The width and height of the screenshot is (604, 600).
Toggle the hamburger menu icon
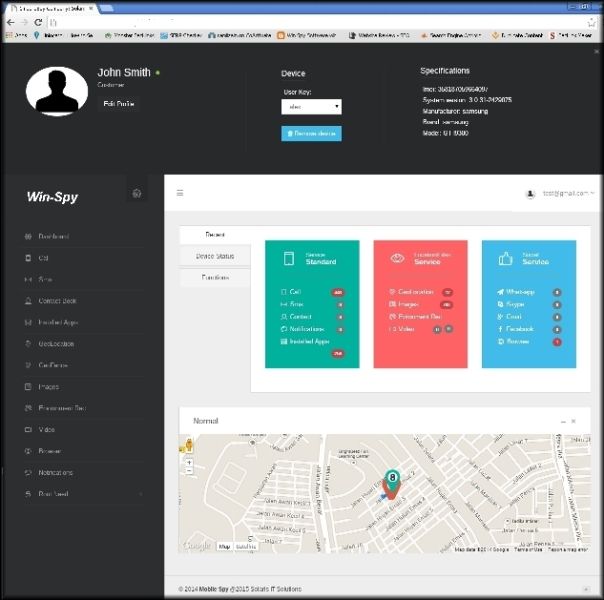click(180, 193)
